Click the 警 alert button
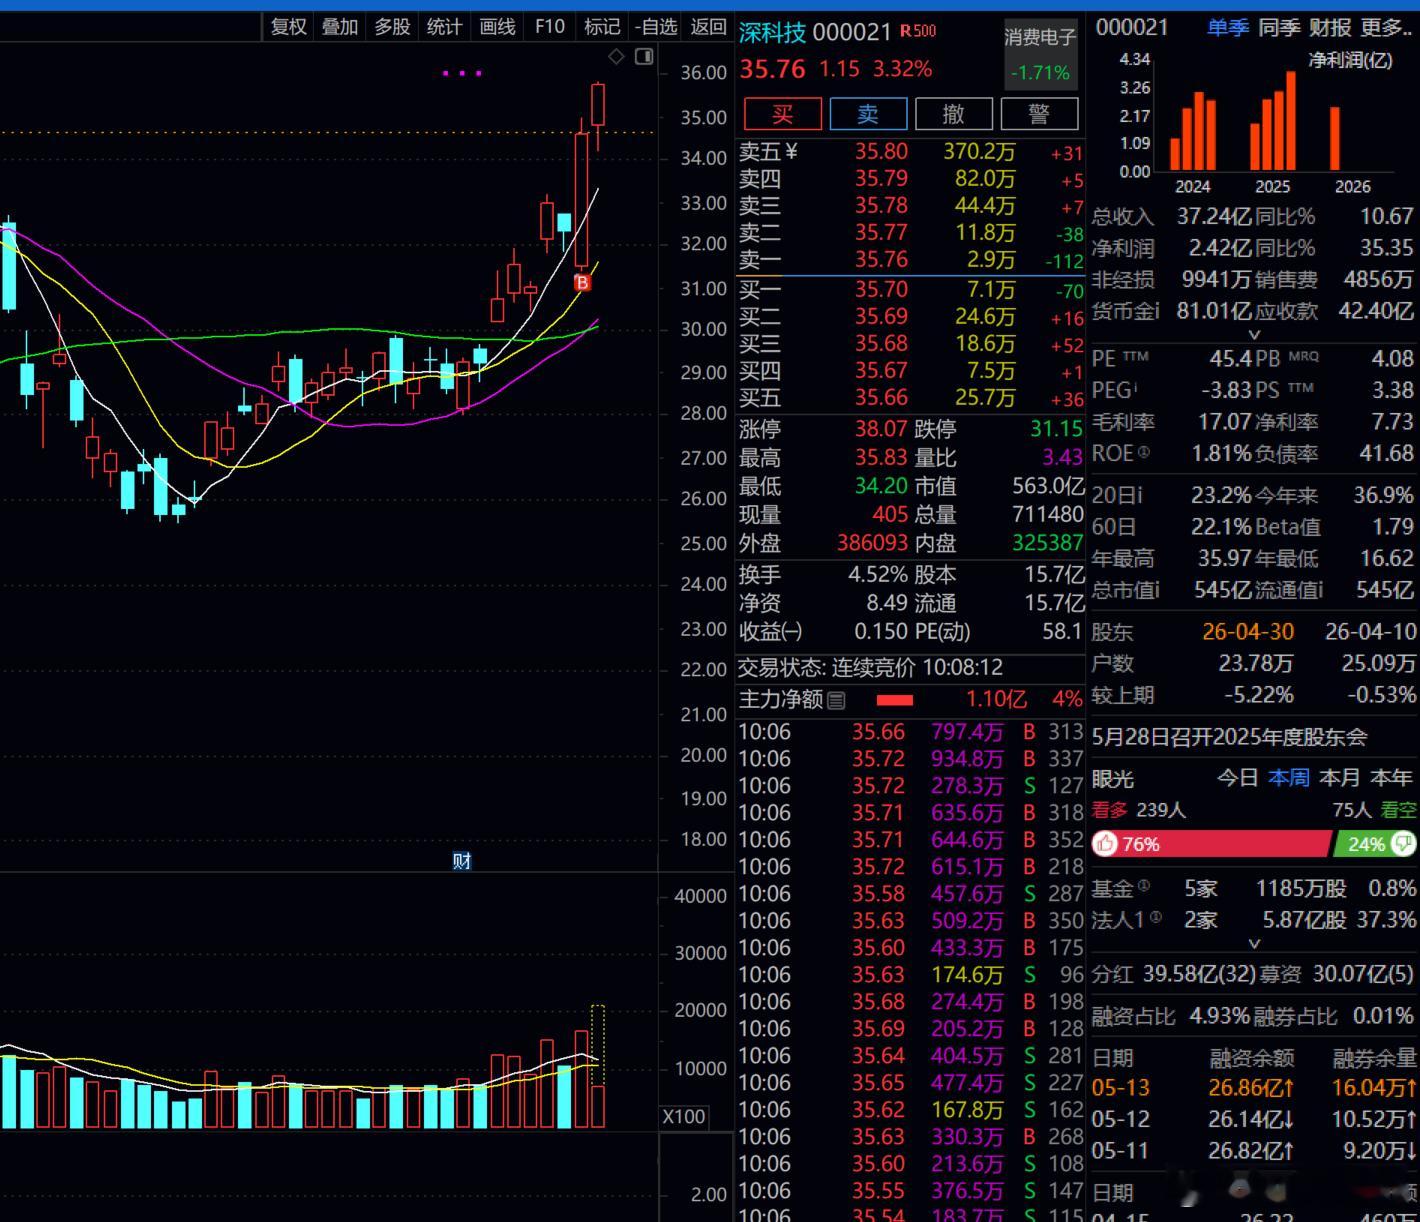Screen dimensions: 1420x1222 (x=1040, y=114)
